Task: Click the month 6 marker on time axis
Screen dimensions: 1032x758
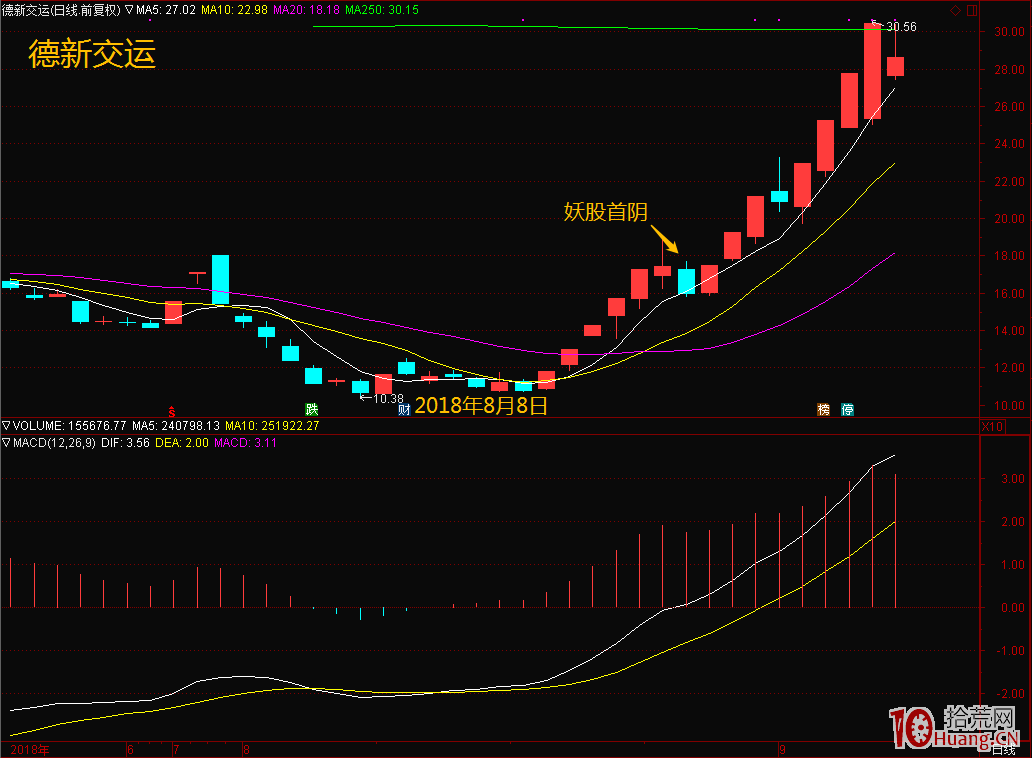Action: point(130,749)
